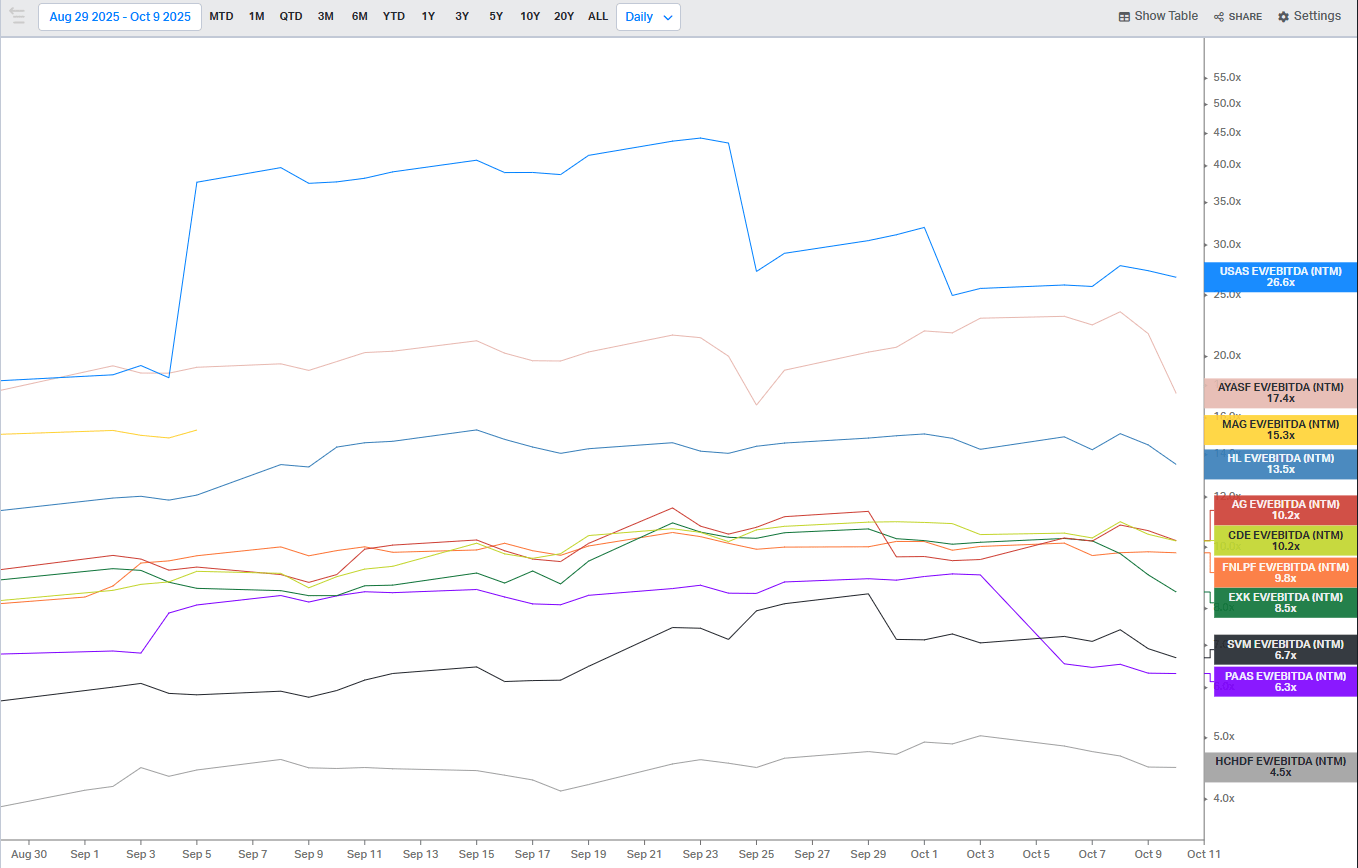1358x868 pixels.
Task: Click the Oct 11 date axis label
Action: pos(1204,855)
